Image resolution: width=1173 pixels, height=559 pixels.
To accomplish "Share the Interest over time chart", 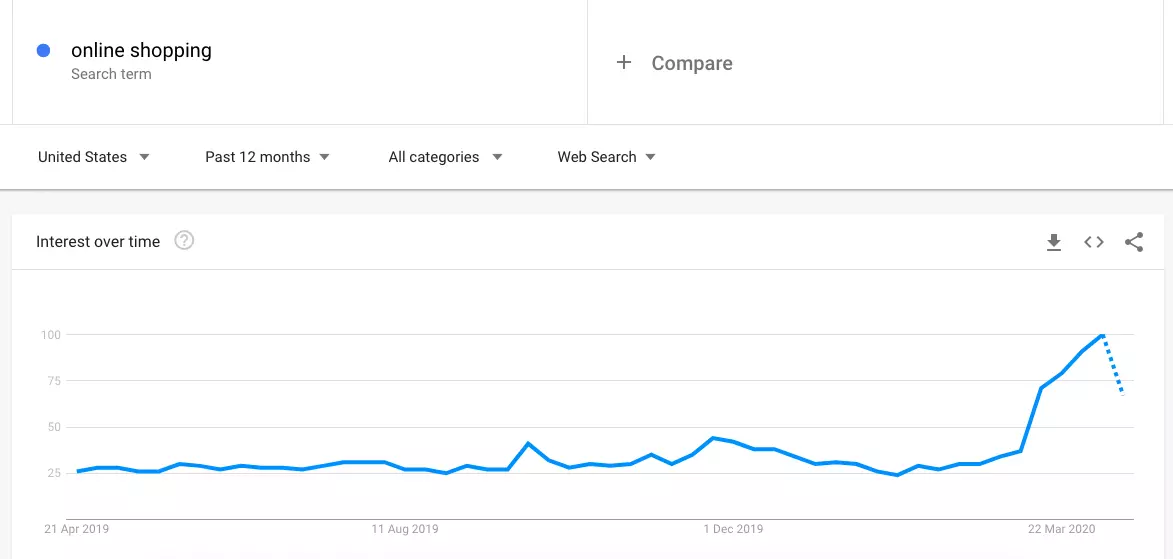I will (1134, 242).
